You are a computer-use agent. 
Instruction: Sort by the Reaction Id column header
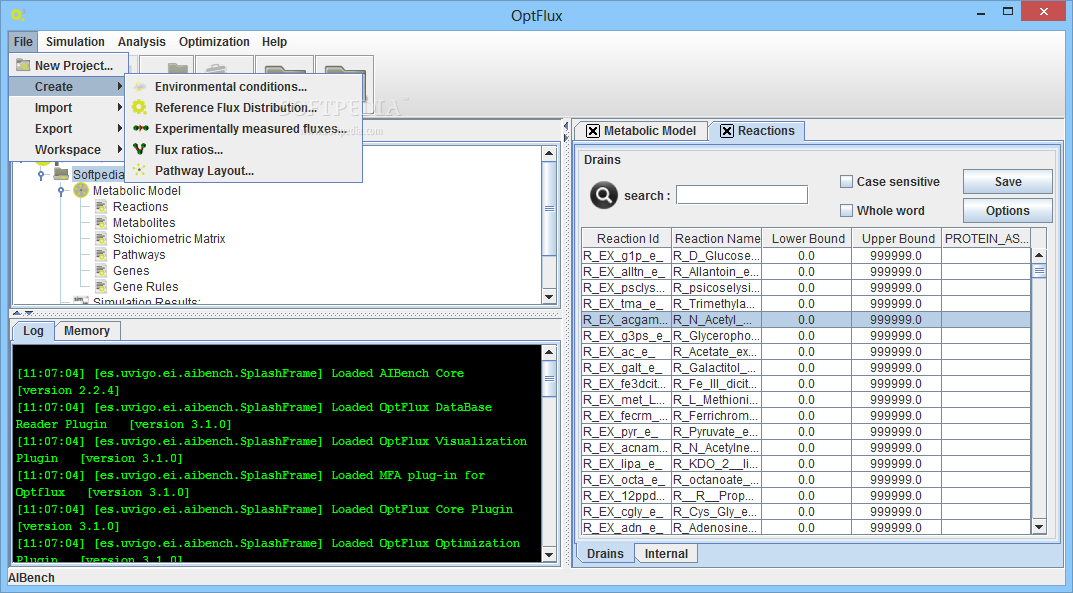(627, 238)
